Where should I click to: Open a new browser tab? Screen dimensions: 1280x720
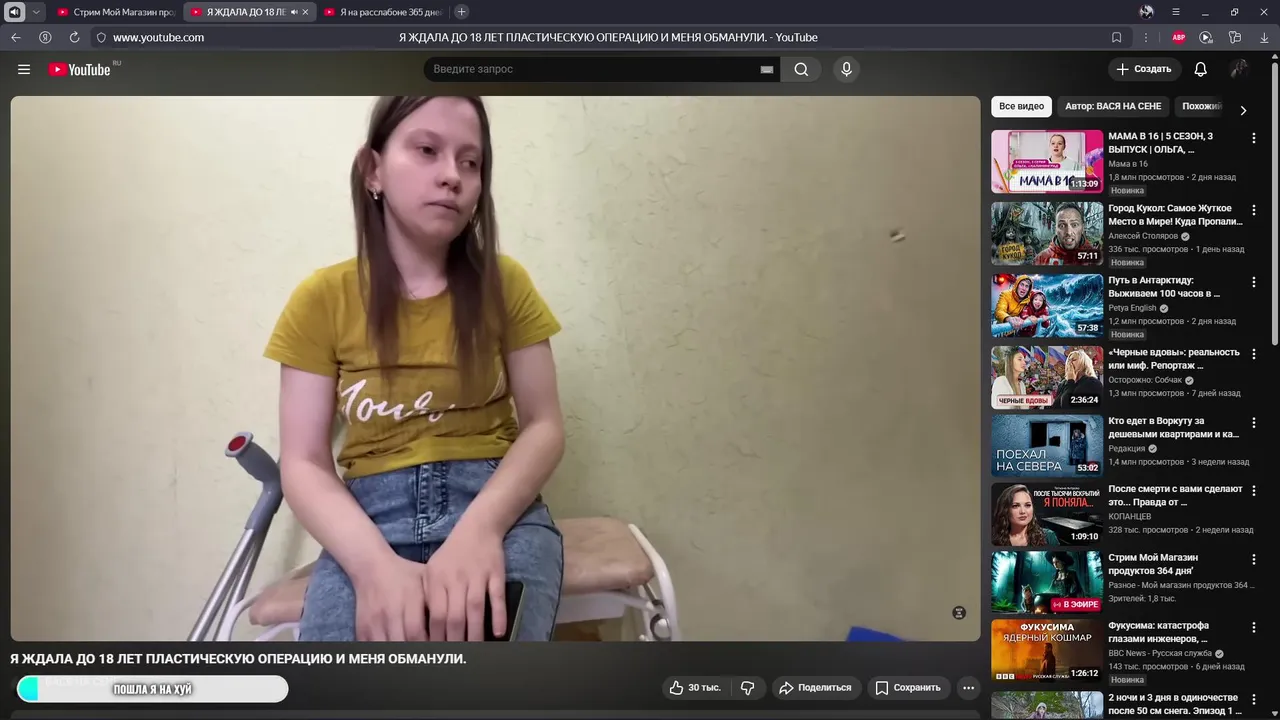point(461,12)
